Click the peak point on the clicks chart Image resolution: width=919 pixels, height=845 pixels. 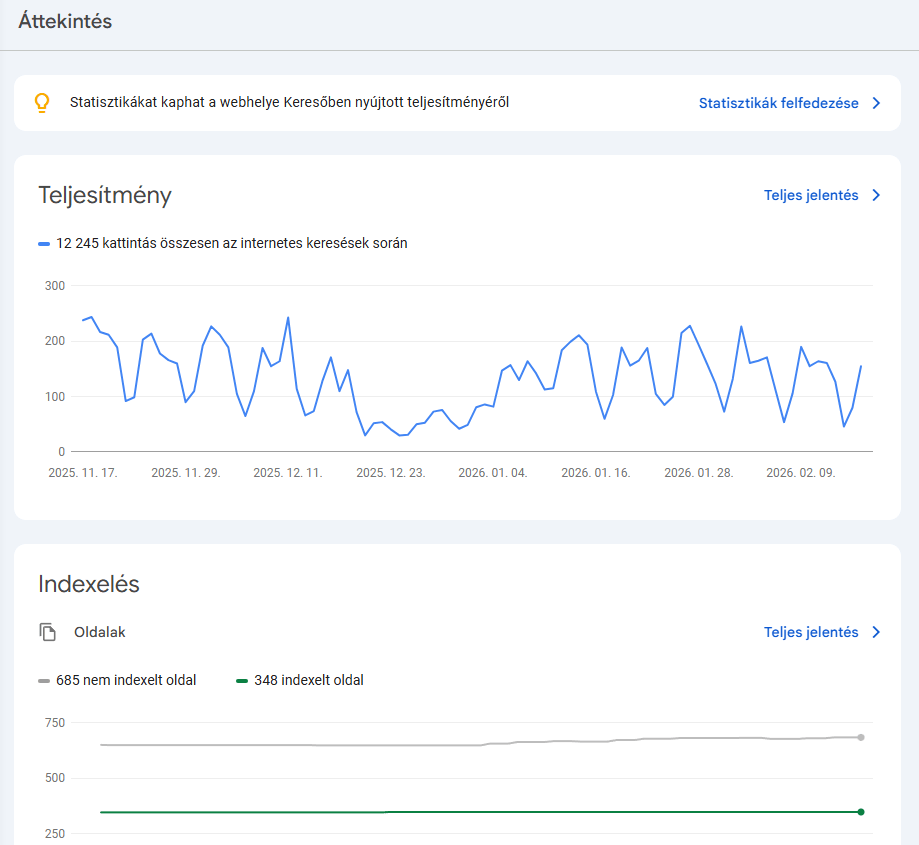click(289, 318)
